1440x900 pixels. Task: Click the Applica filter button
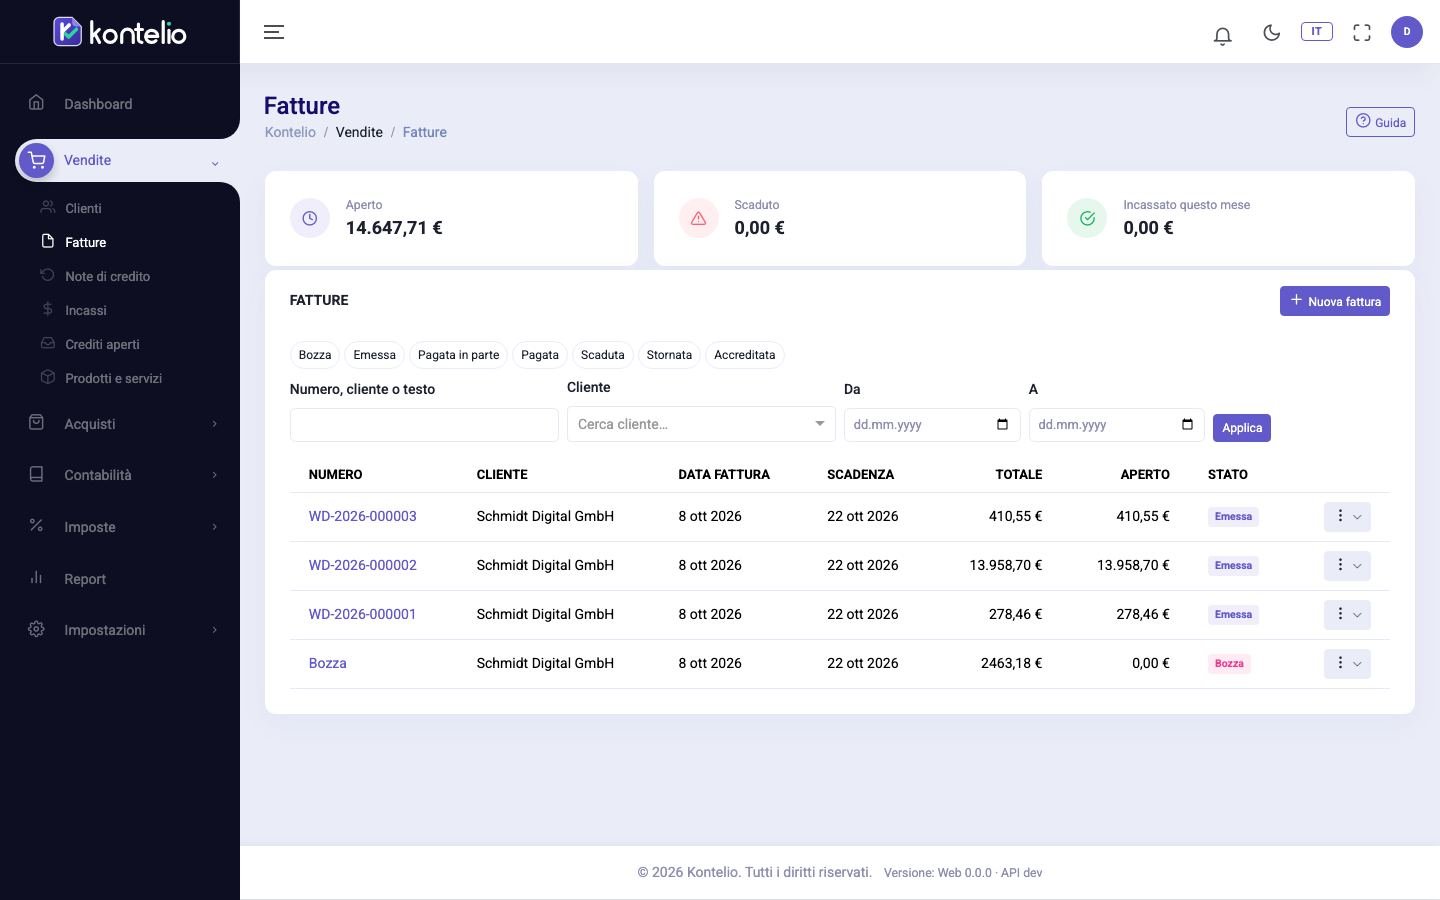tap(1242, 428)
